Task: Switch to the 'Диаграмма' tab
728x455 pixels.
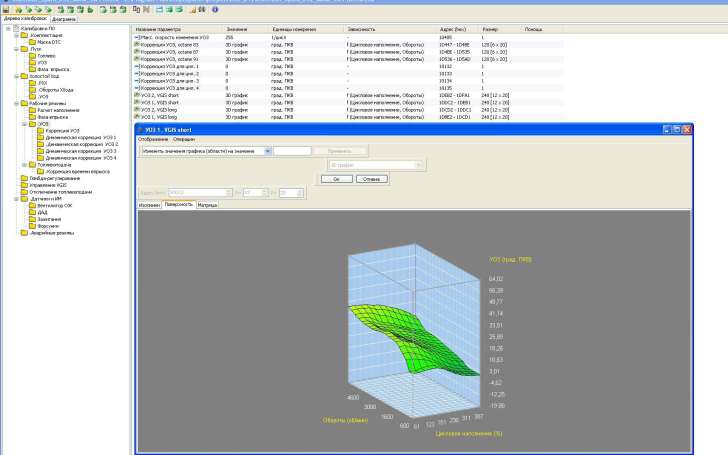Action: (x=63, y=19)
